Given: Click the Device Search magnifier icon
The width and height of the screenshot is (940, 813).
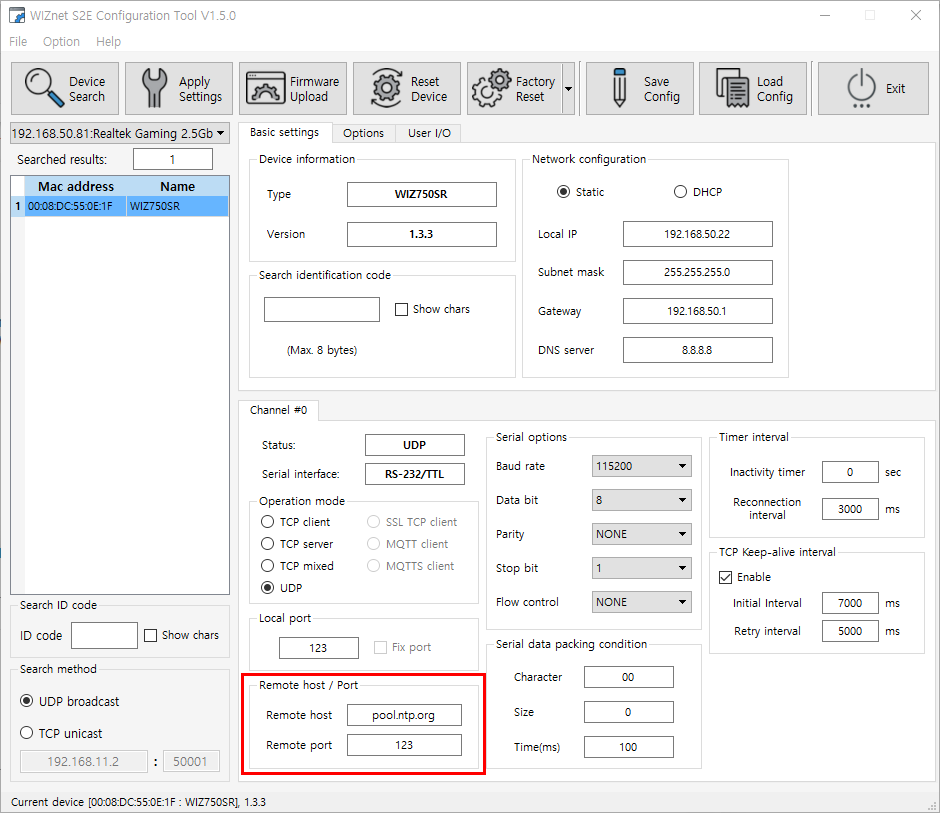Looking at the screenshot, I should click(x=44, y=88).
